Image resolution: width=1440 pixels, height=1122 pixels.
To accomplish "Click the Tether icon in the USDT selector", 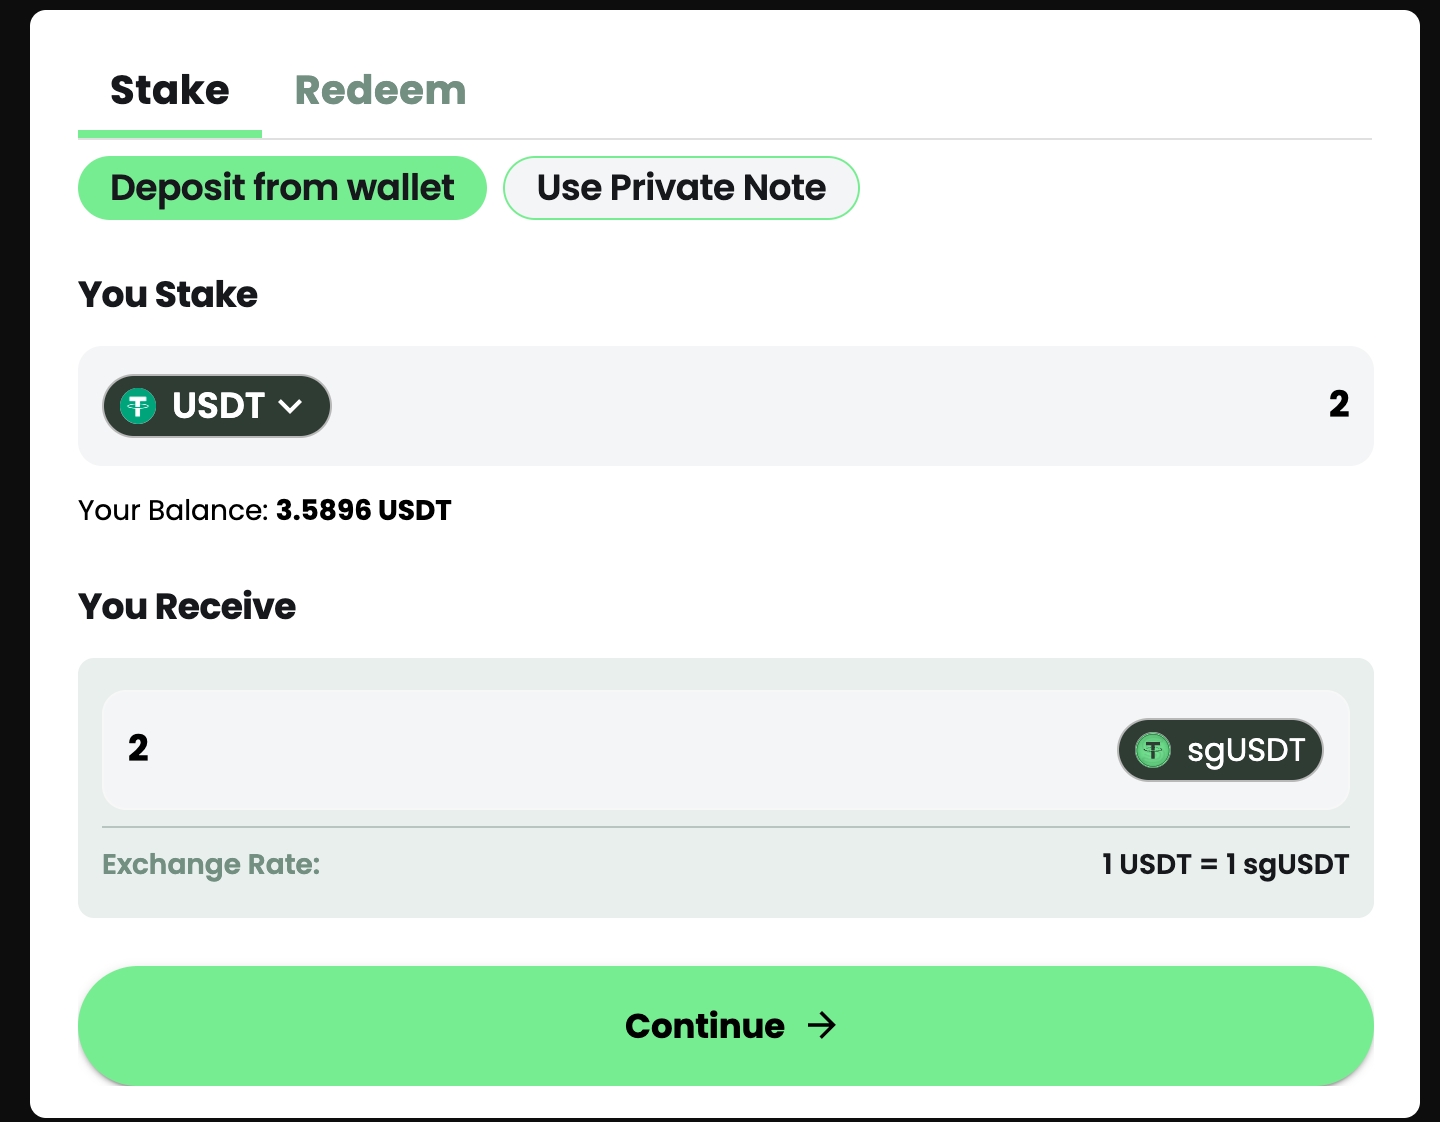I will point(138,406).
